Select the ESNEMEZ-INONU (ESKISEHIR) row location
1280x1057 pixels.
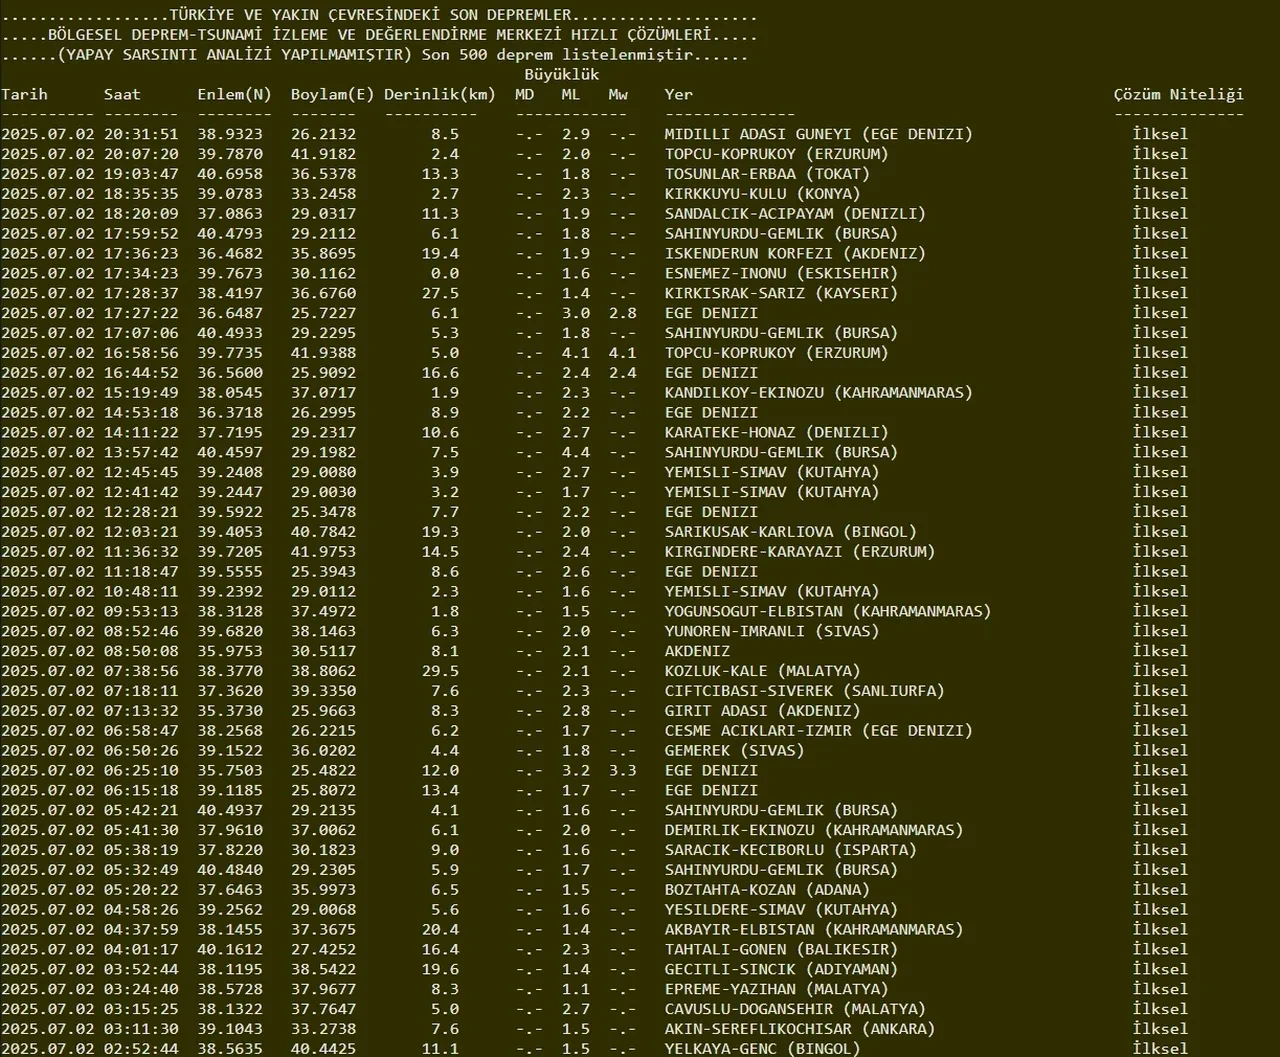pos(781,273)
